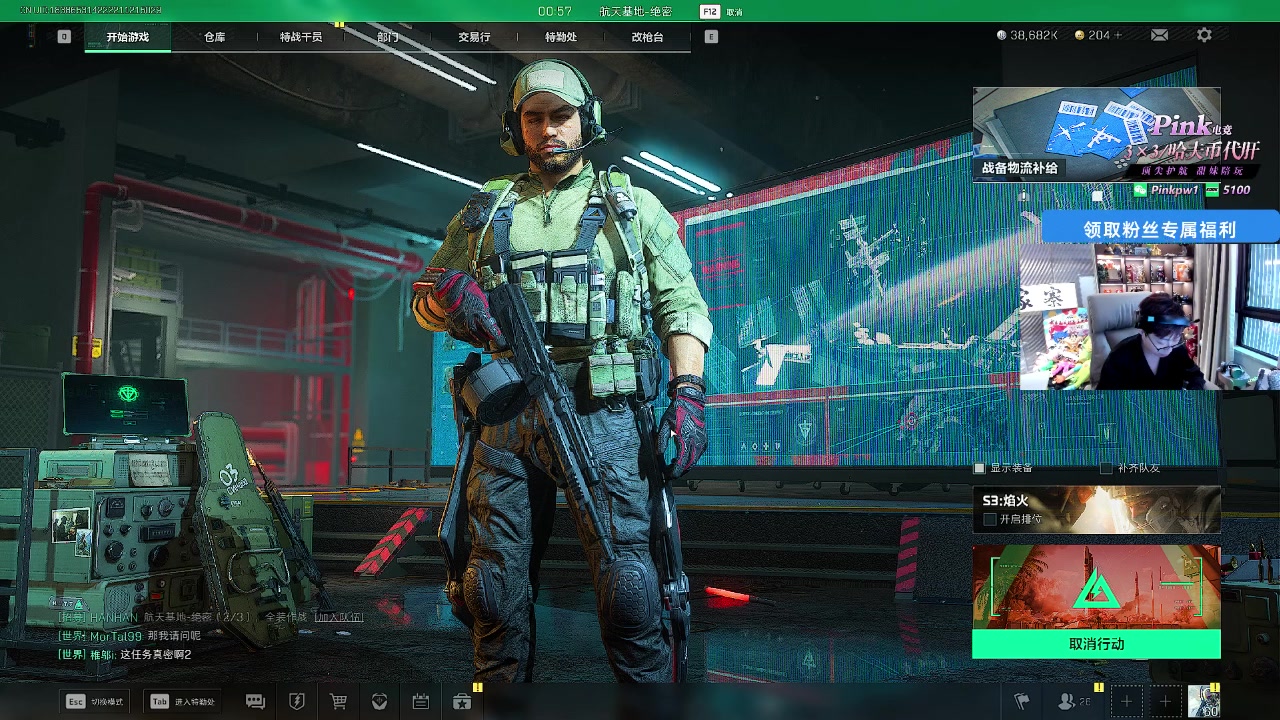
Task: Switch to the 交易行 tab
Action: (474, 37)
